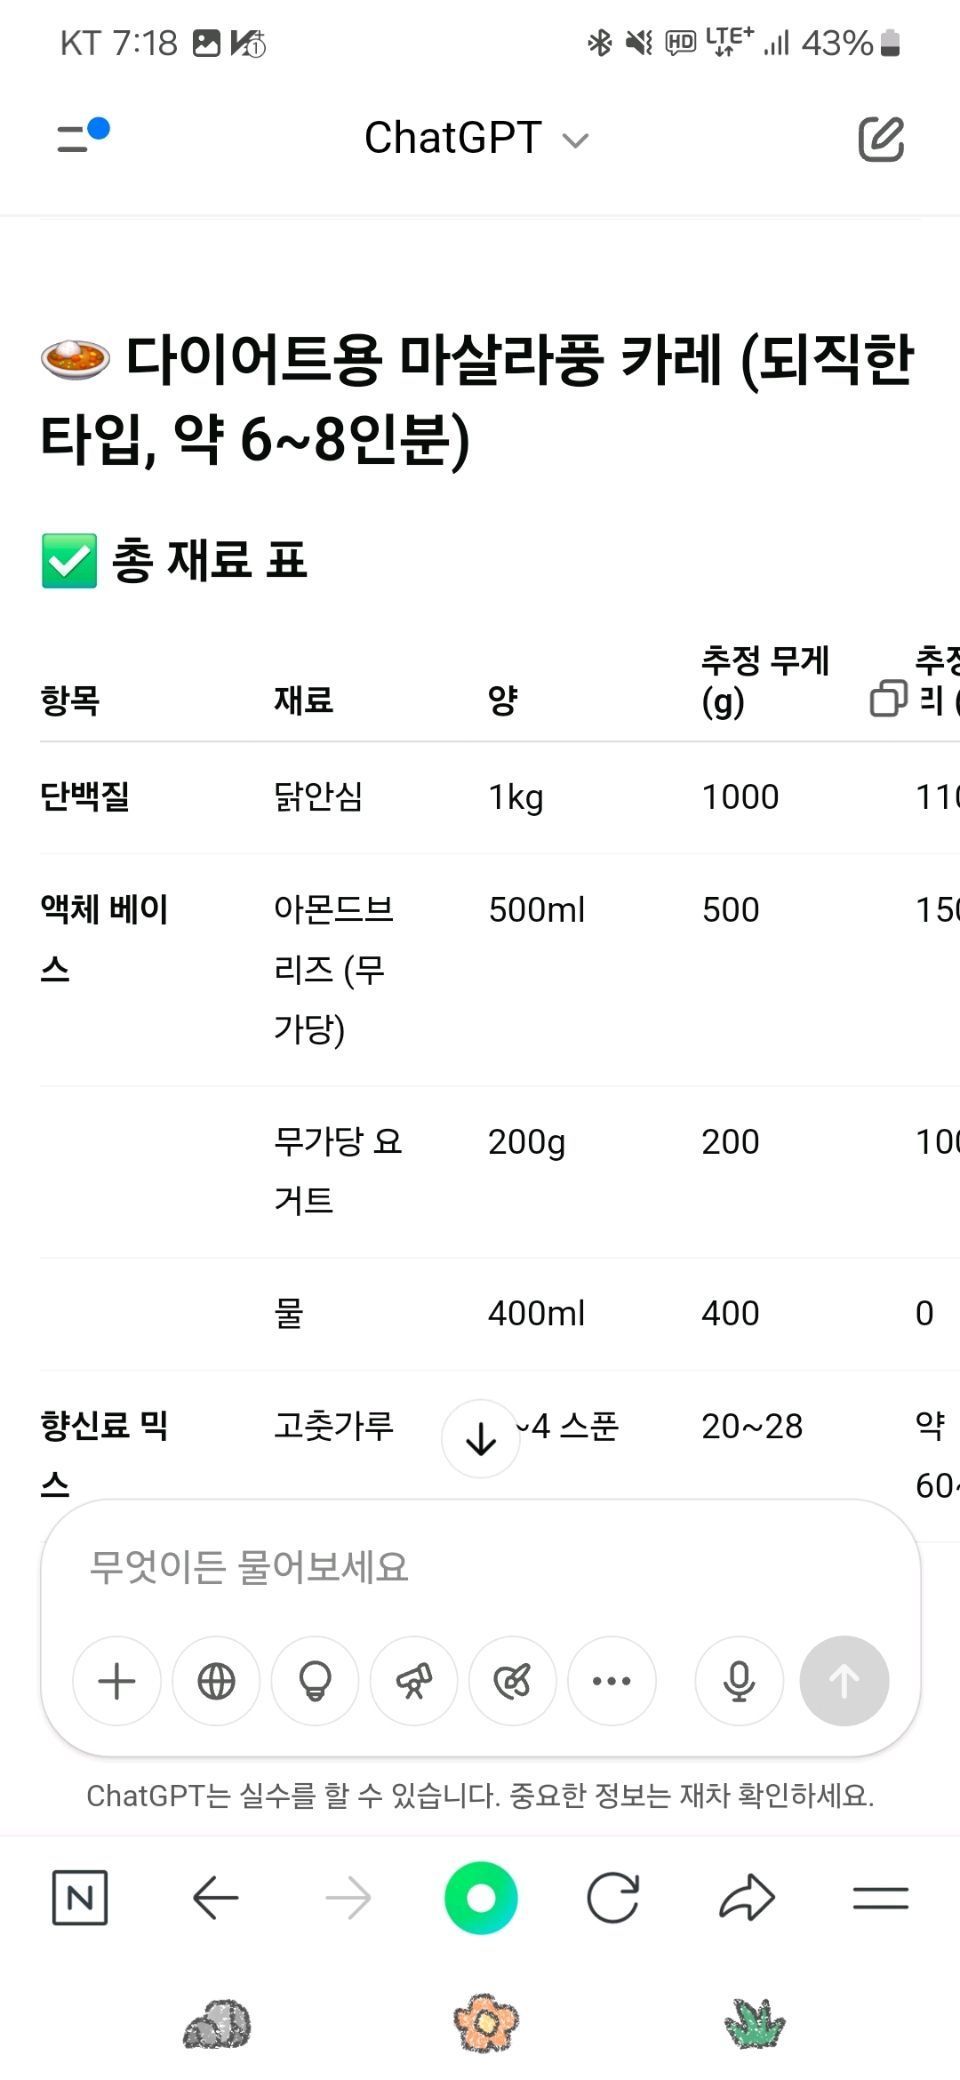This screenshot has height=2080, width=960.
Task: Reload the page with refresh icon
Action: tap(613, 1897)
